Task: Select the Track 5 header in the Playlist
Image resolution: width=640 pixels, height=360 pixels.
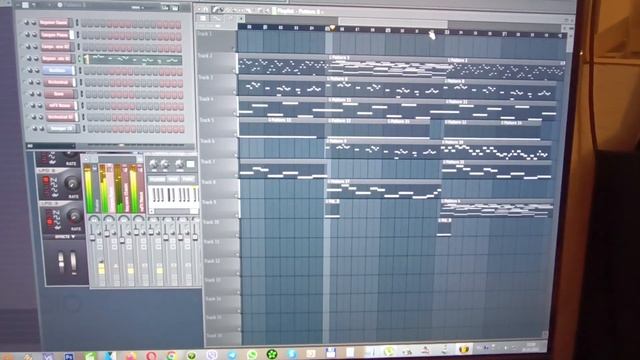Action: 218,127
